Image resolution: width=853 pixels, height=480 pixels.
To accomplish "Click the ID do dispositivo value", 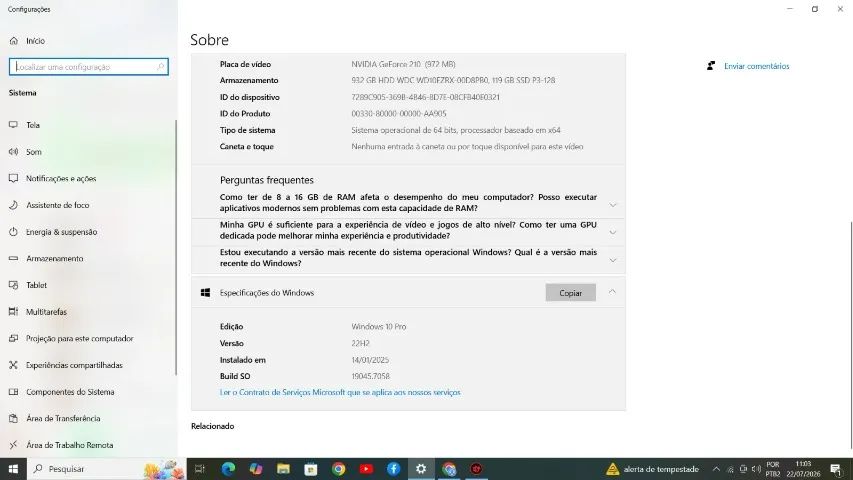I will click(x=425, y=97).
